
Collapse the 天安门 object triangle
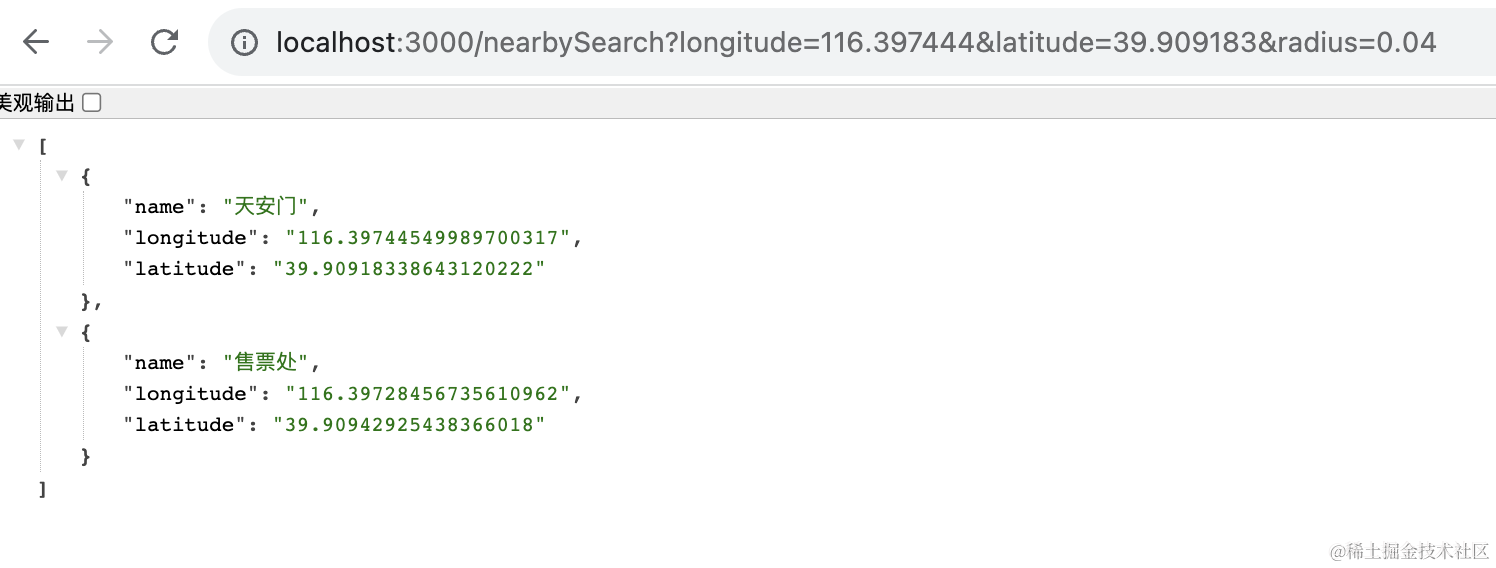[62, 176]
